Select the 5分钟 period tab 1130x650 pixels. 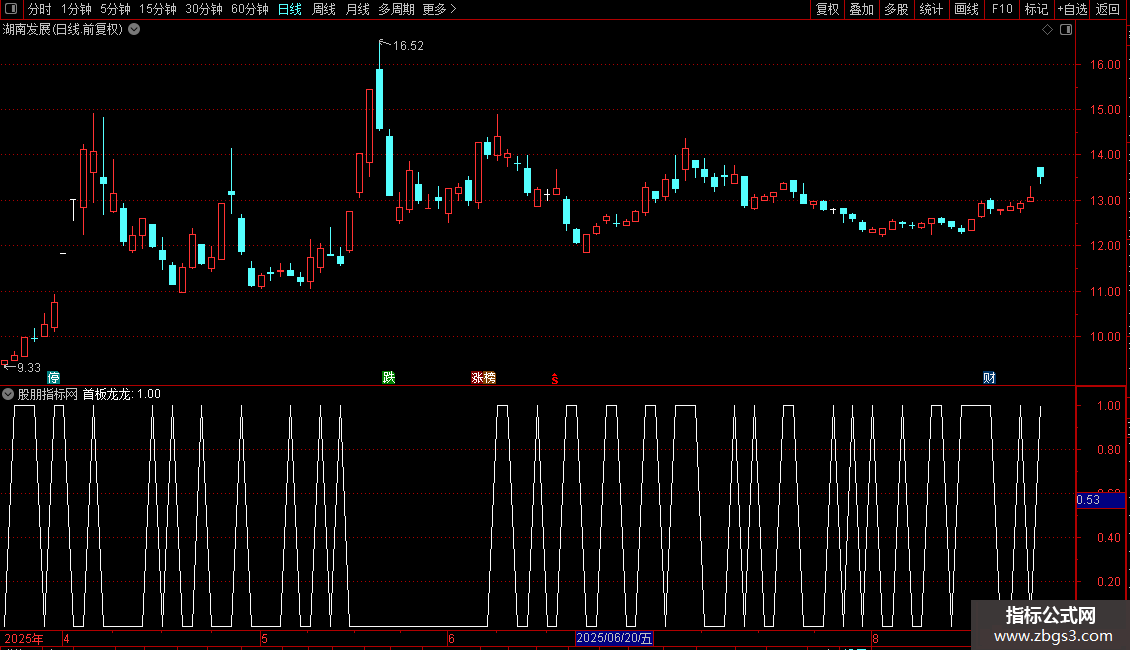[x=115, y=9]
